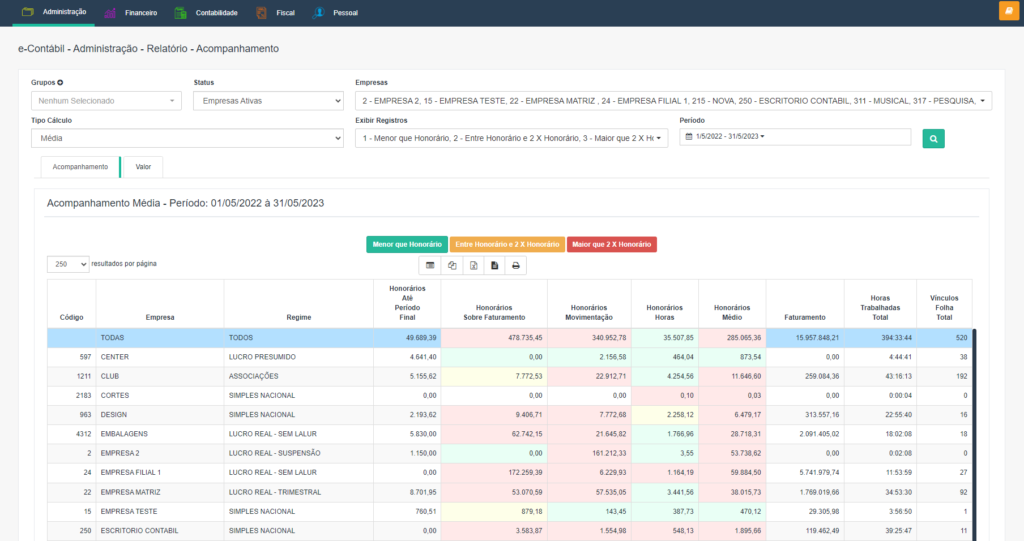
Task: Sort by Honorários Até Período Final header
Action: coord(407,303)
